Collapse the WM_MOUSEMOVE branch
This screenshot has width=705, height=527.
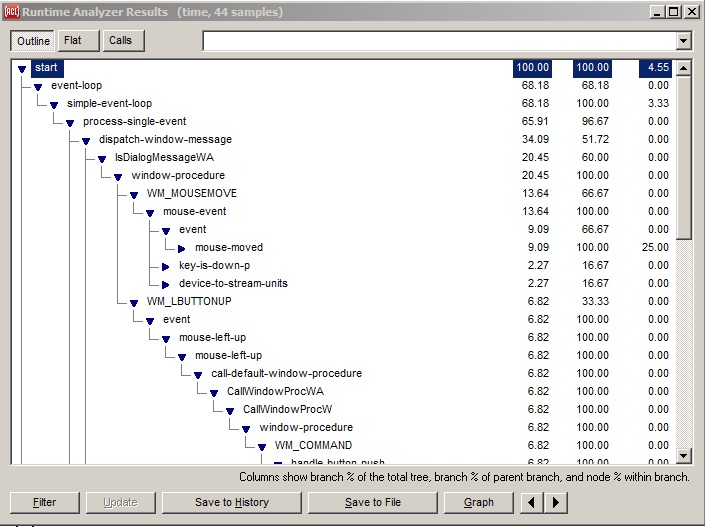134,194
